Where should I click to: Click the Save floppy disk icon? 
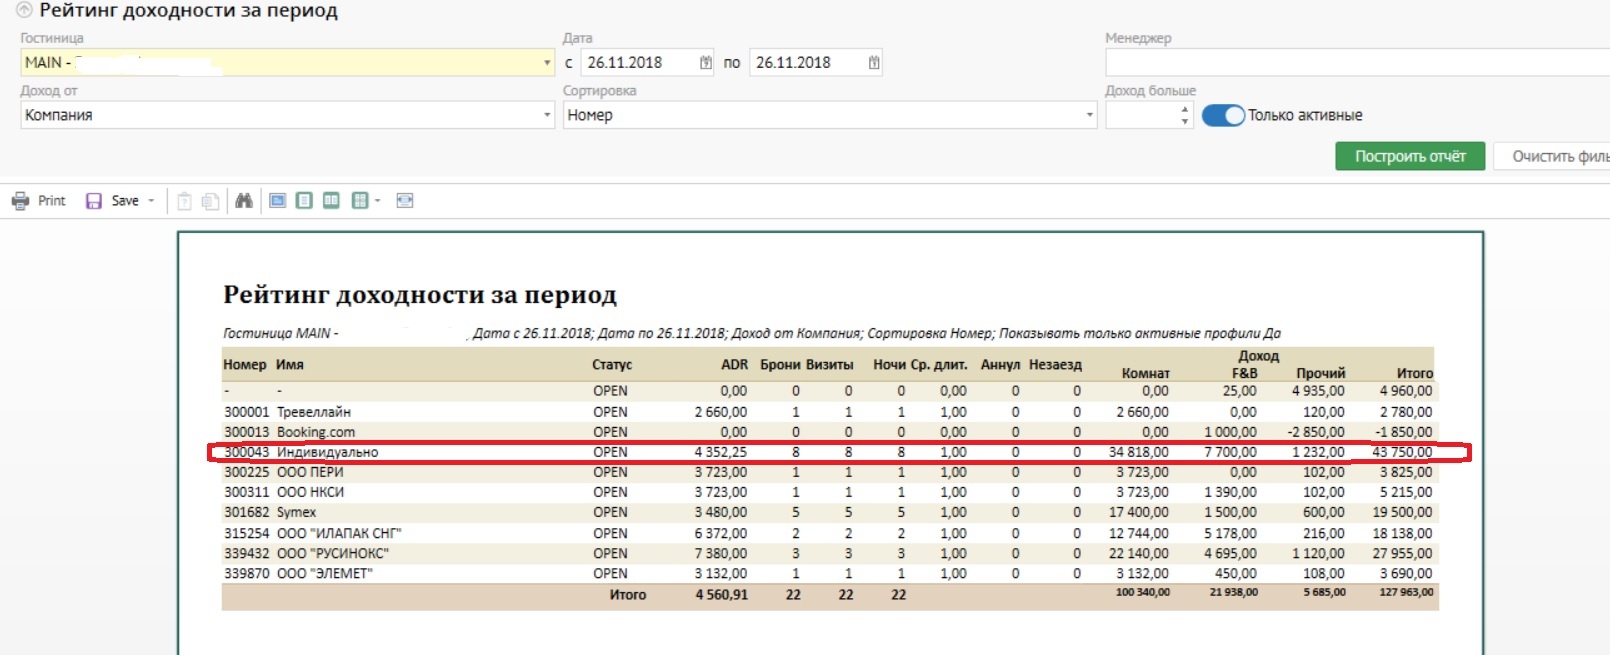pos(94,201)
